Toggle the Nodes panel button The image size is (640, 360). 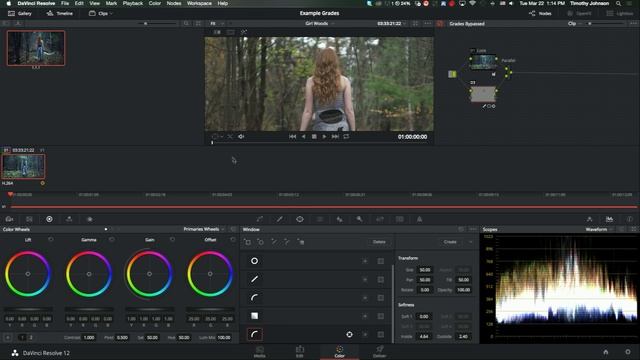[x=540, y=13]
